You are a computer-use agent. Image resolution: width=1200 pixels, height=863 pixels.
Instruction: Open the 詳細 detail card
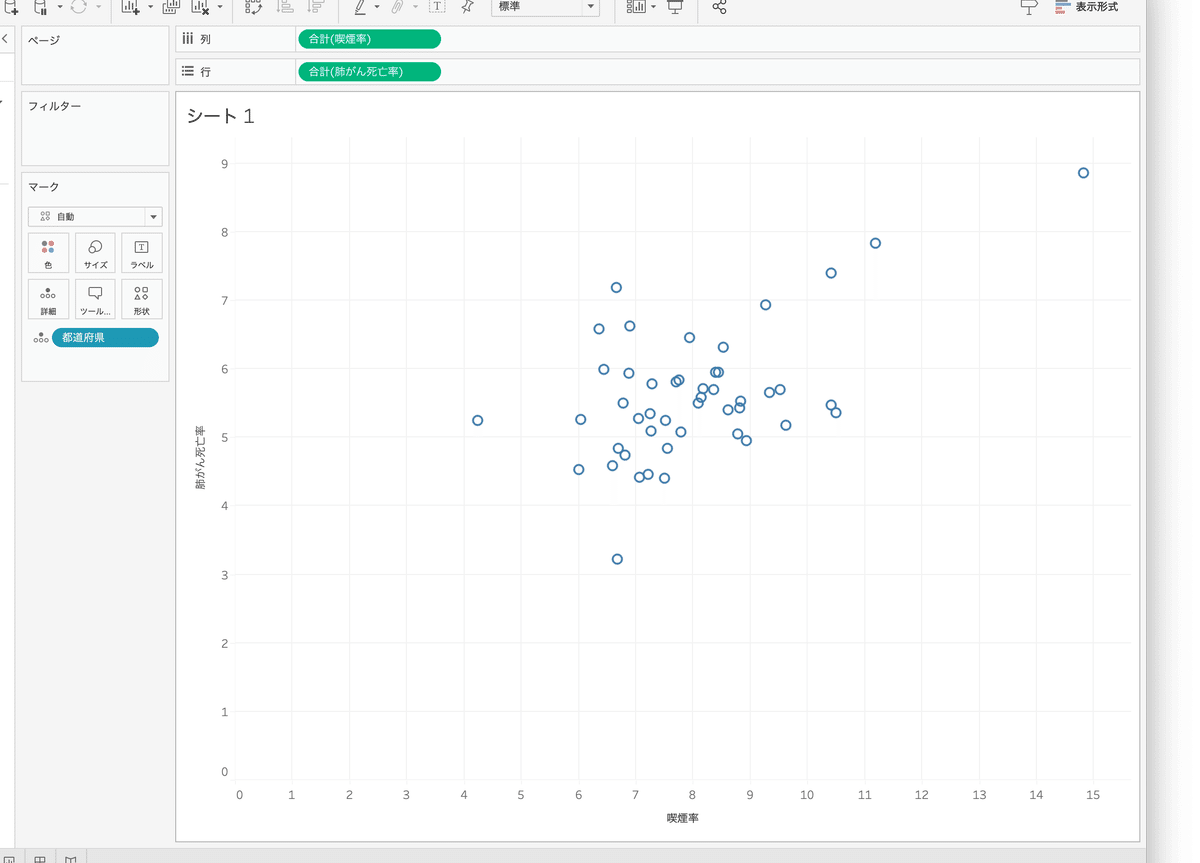48,299
